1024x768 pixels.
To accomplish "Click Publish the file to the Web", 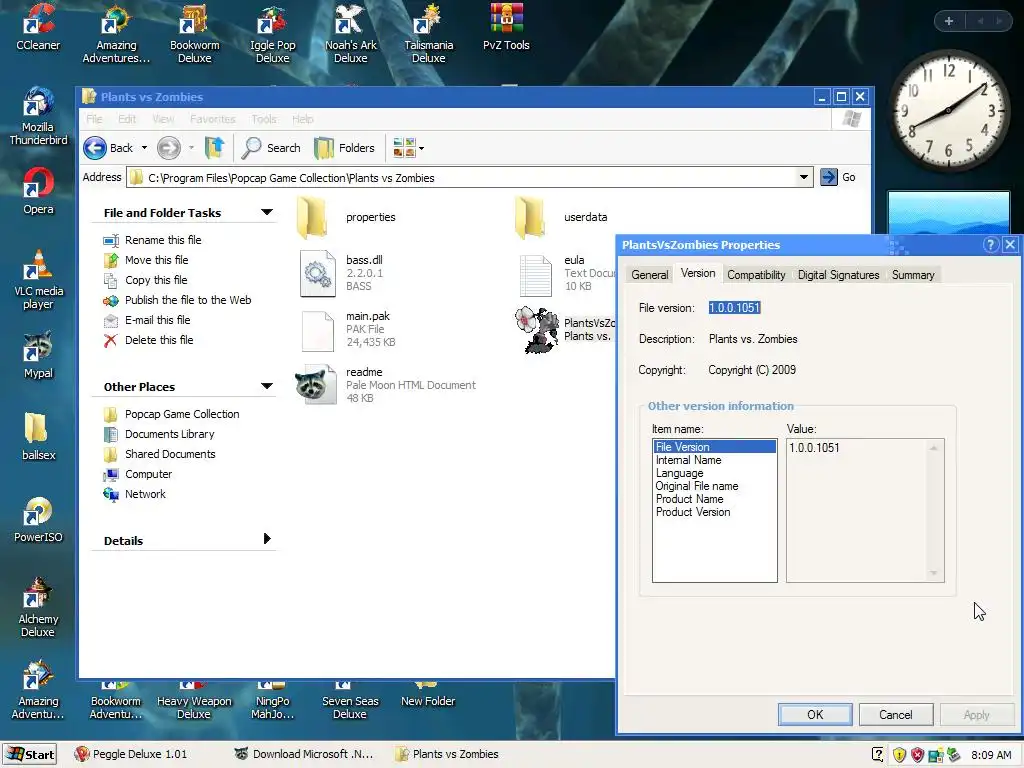I will [188, 300].
